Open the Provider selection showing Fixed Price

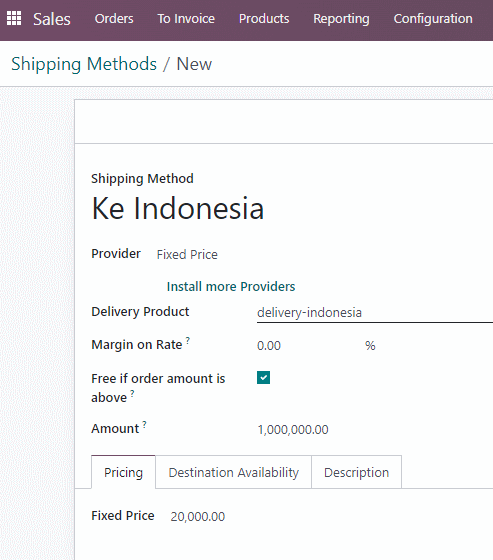pyautogui.click(x=187, y=255)
